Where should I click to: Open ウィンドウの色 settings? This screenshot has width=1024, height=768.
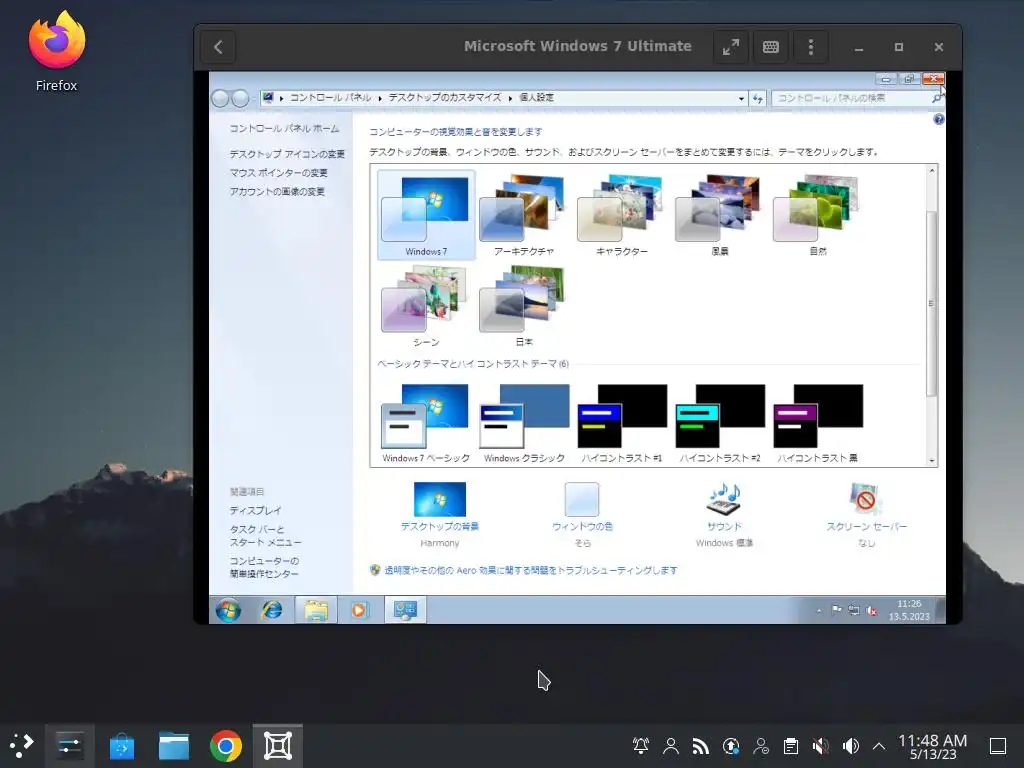pos(582,500)
